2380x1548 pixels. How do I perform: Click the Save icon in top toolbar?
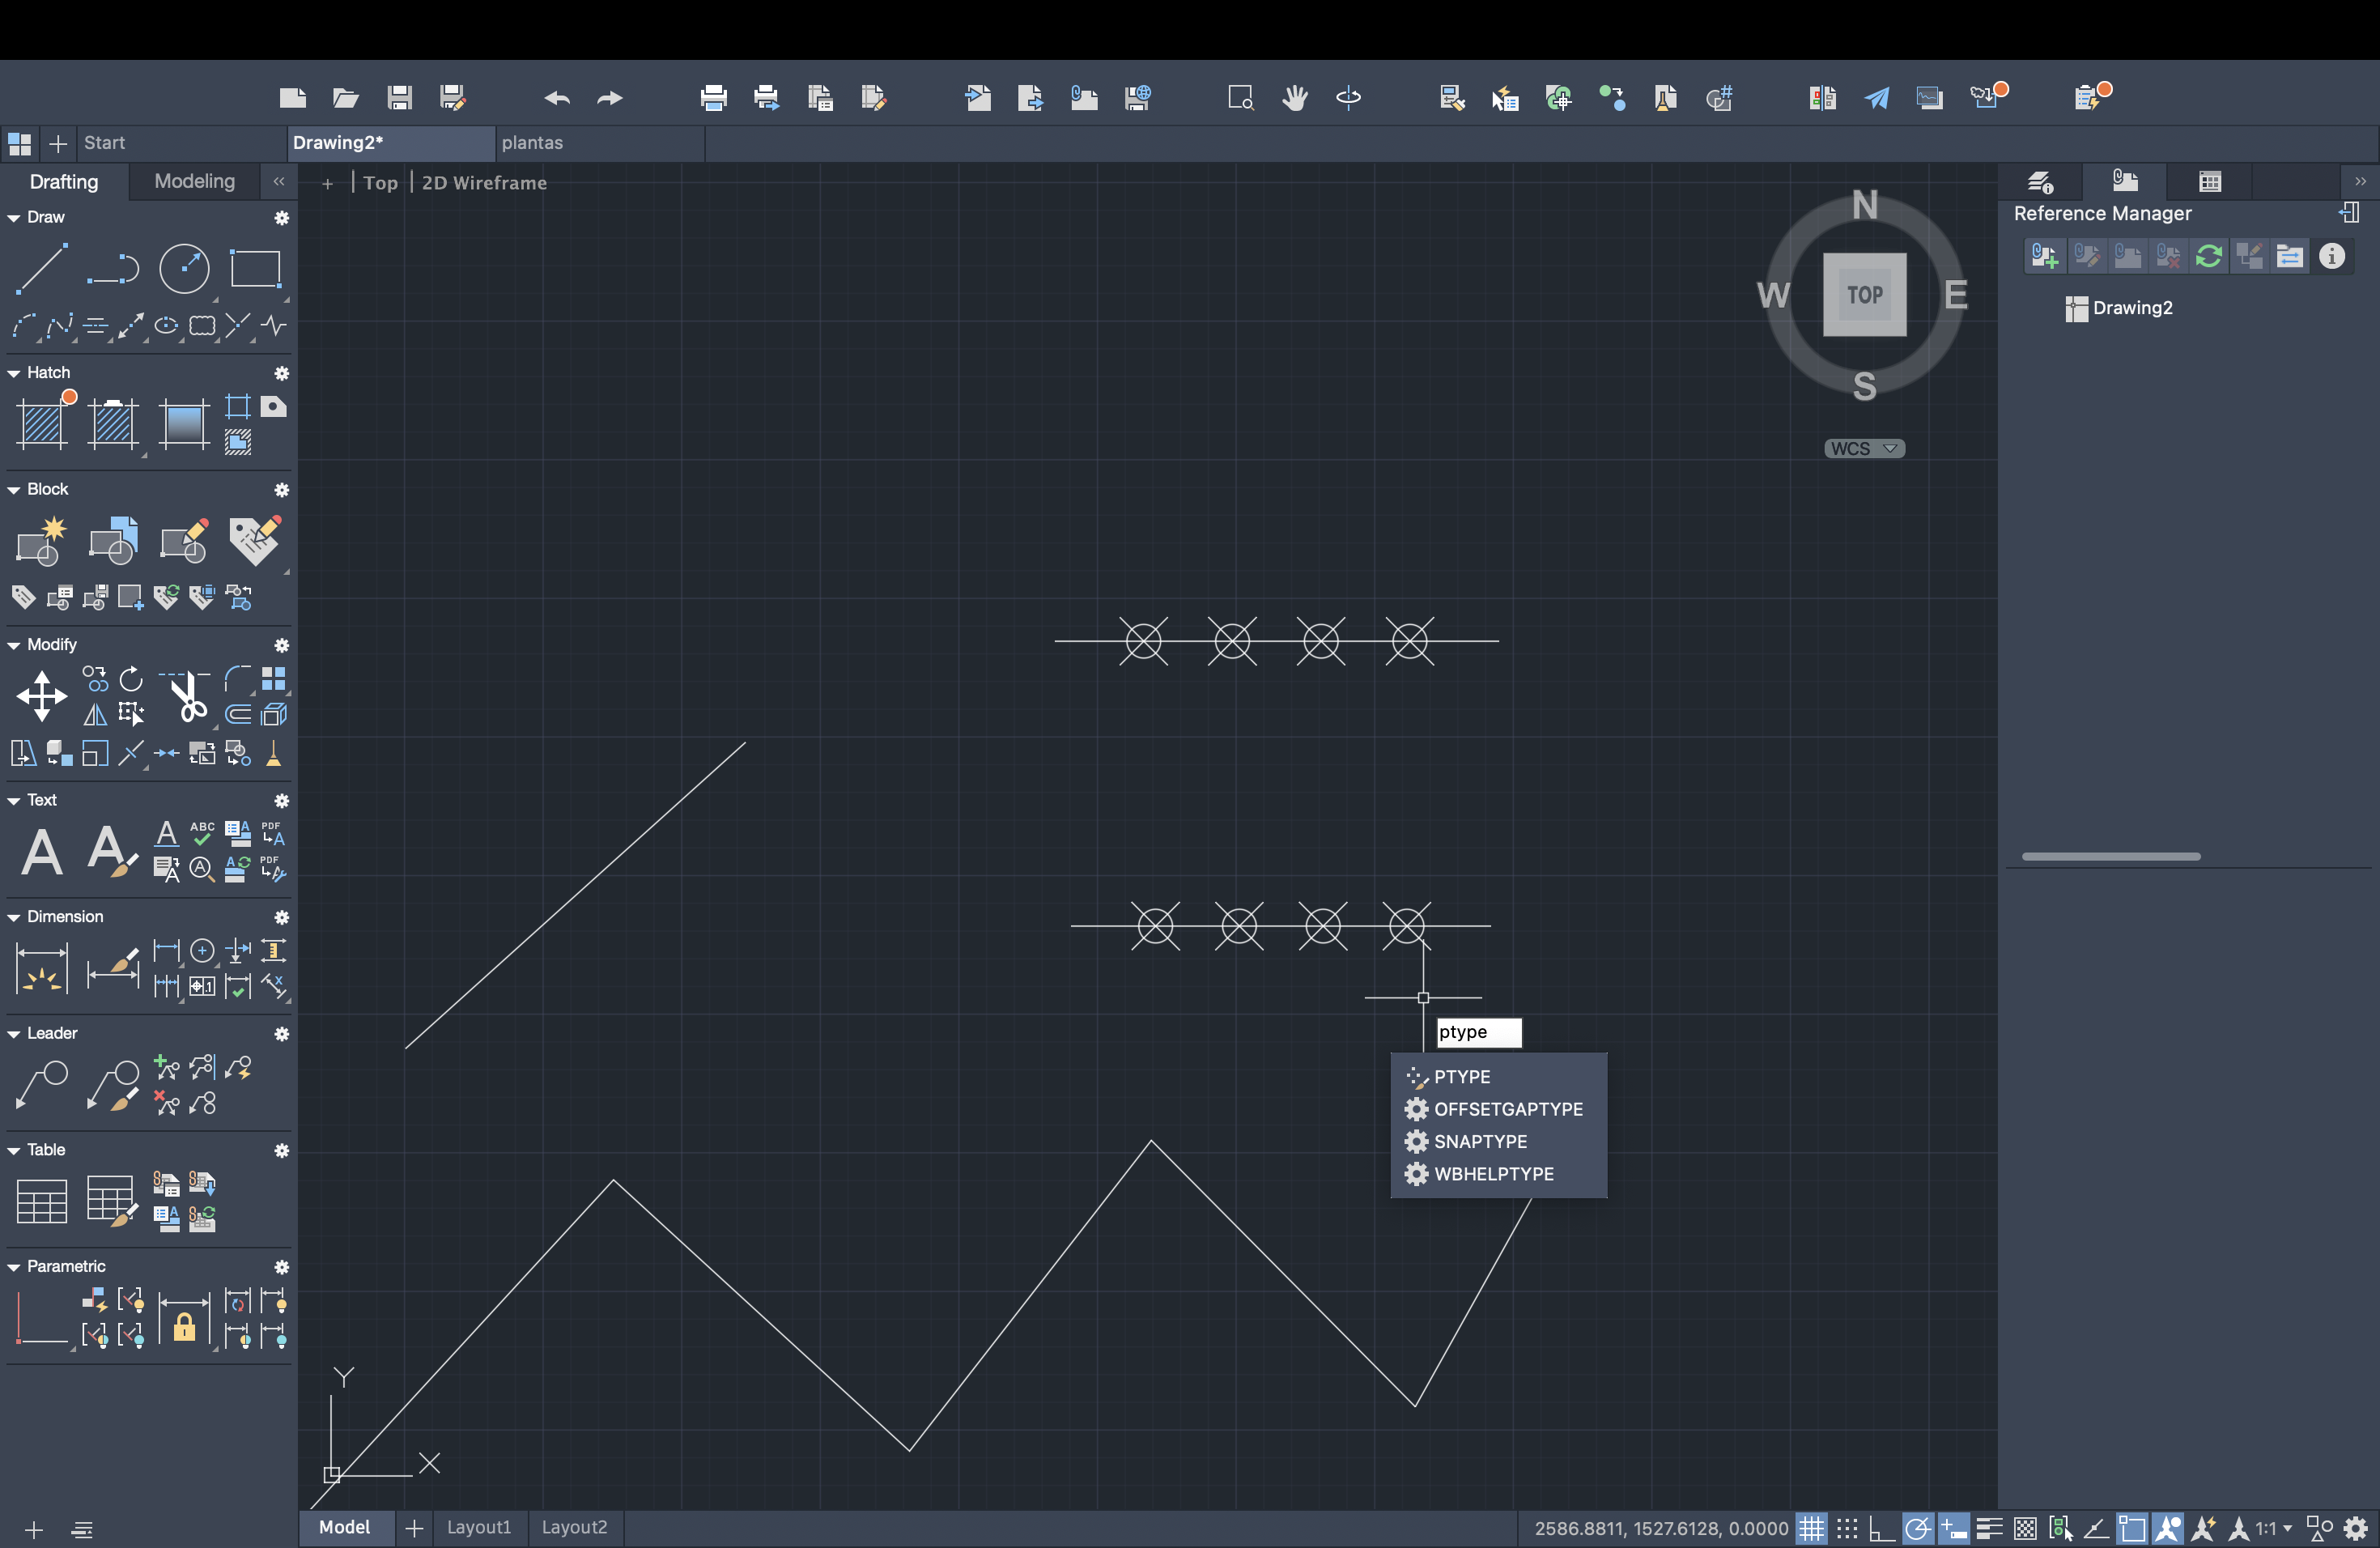400,97
